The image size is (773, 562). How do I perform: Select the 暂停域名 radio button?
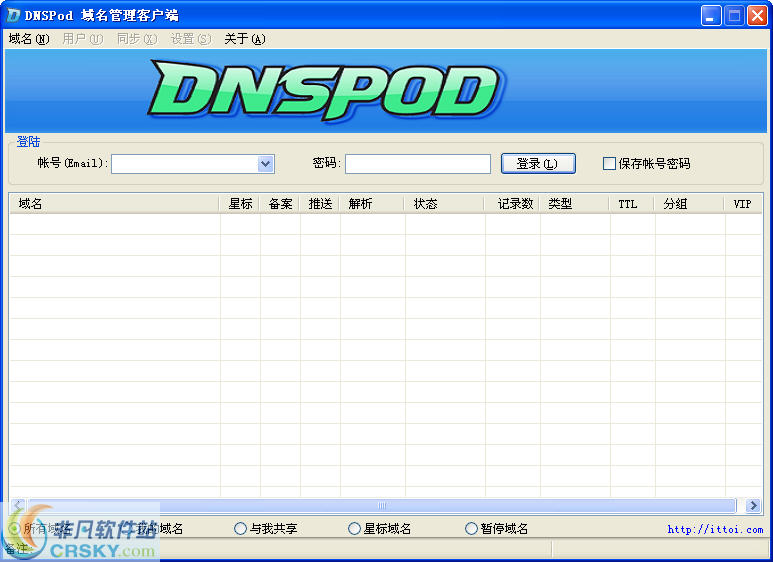tap(471, 528)
